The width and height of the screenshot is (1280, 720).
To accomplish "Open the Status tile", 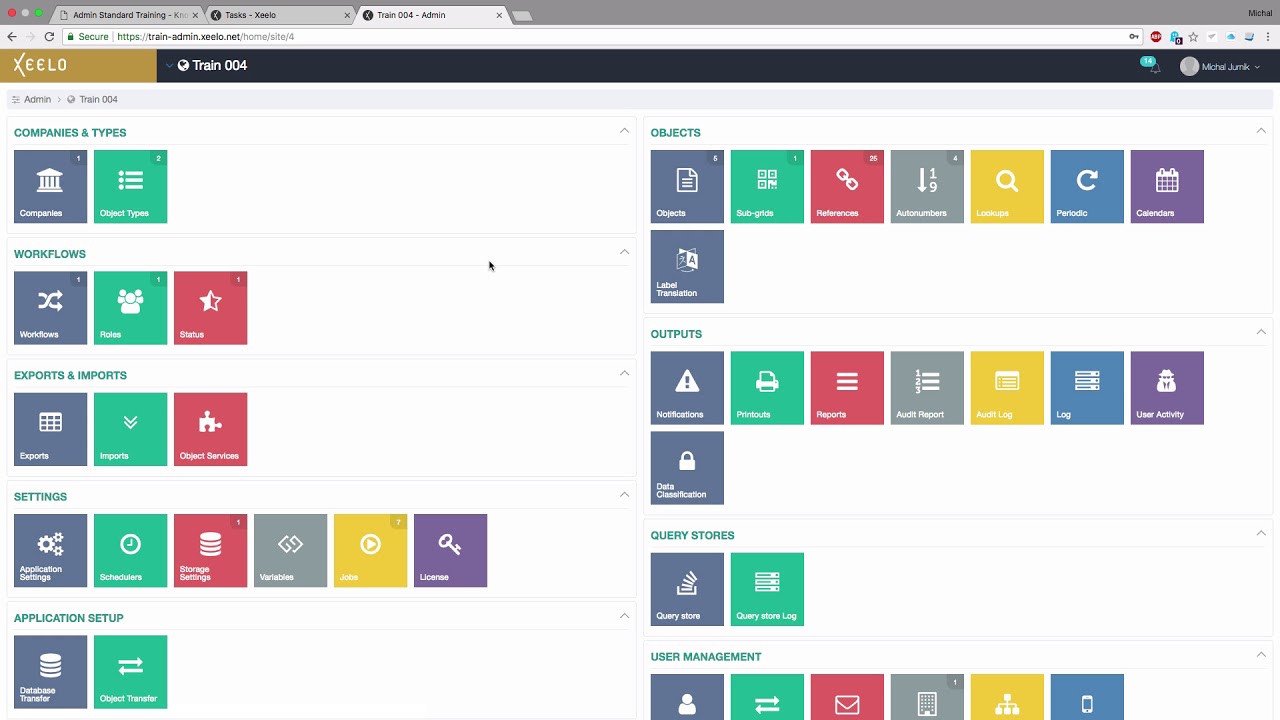I will point(210,308).
